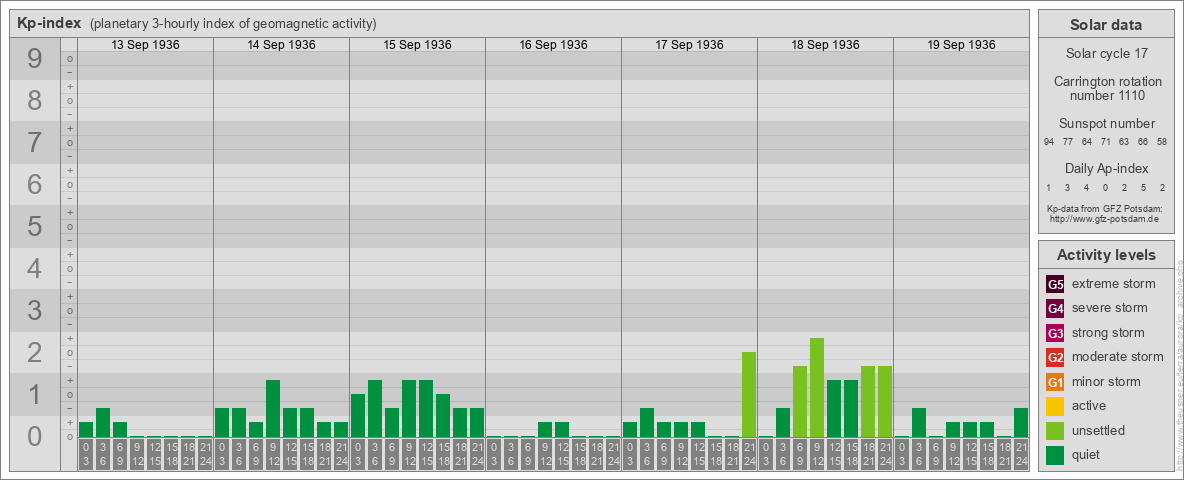
Task: Click the 'extreme storm' legend label
Action: [x=1114, y=284]
